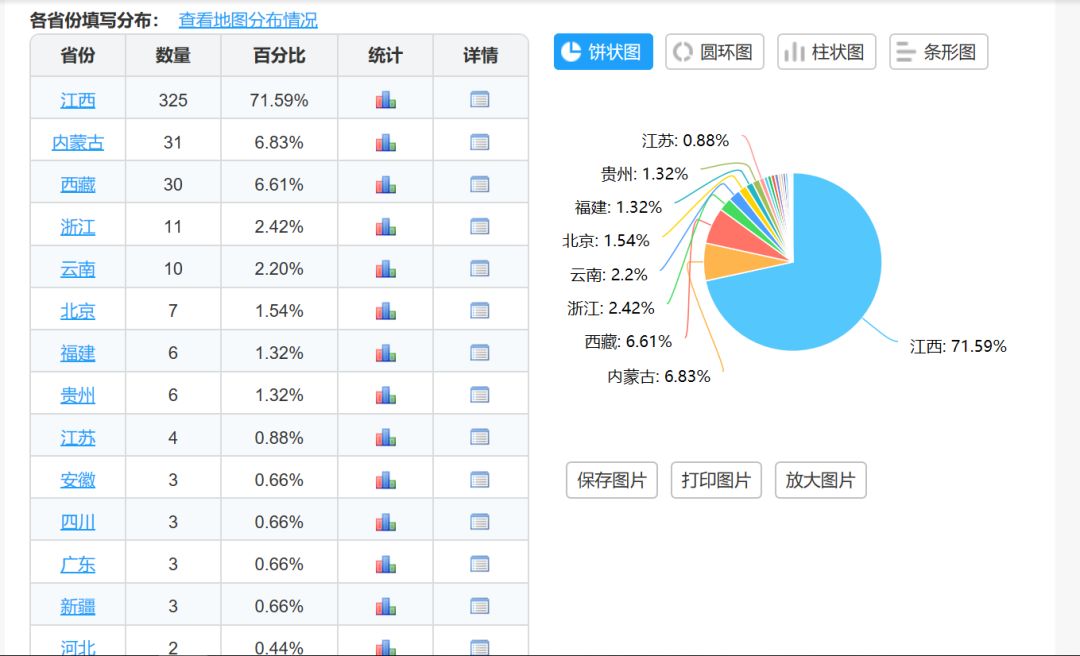
Task: Open the details icon for 贵州
Action: [x=480, y=395]
